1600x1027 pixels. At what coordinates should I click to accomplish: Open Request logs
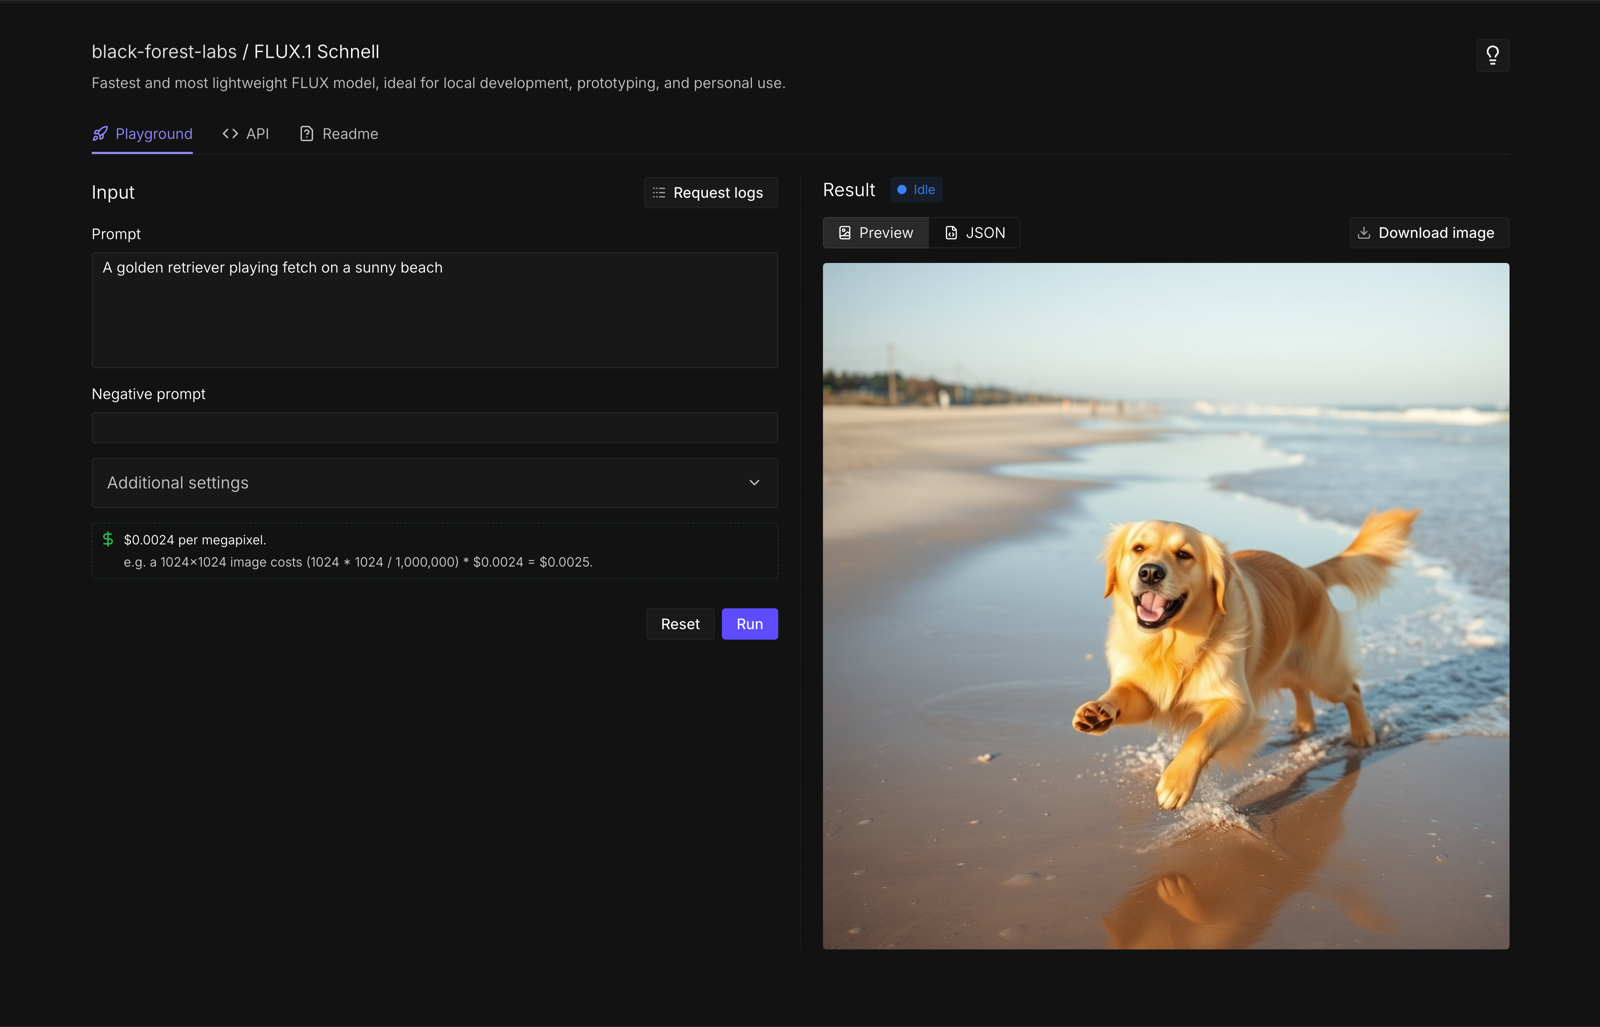(x=710, y=193)
